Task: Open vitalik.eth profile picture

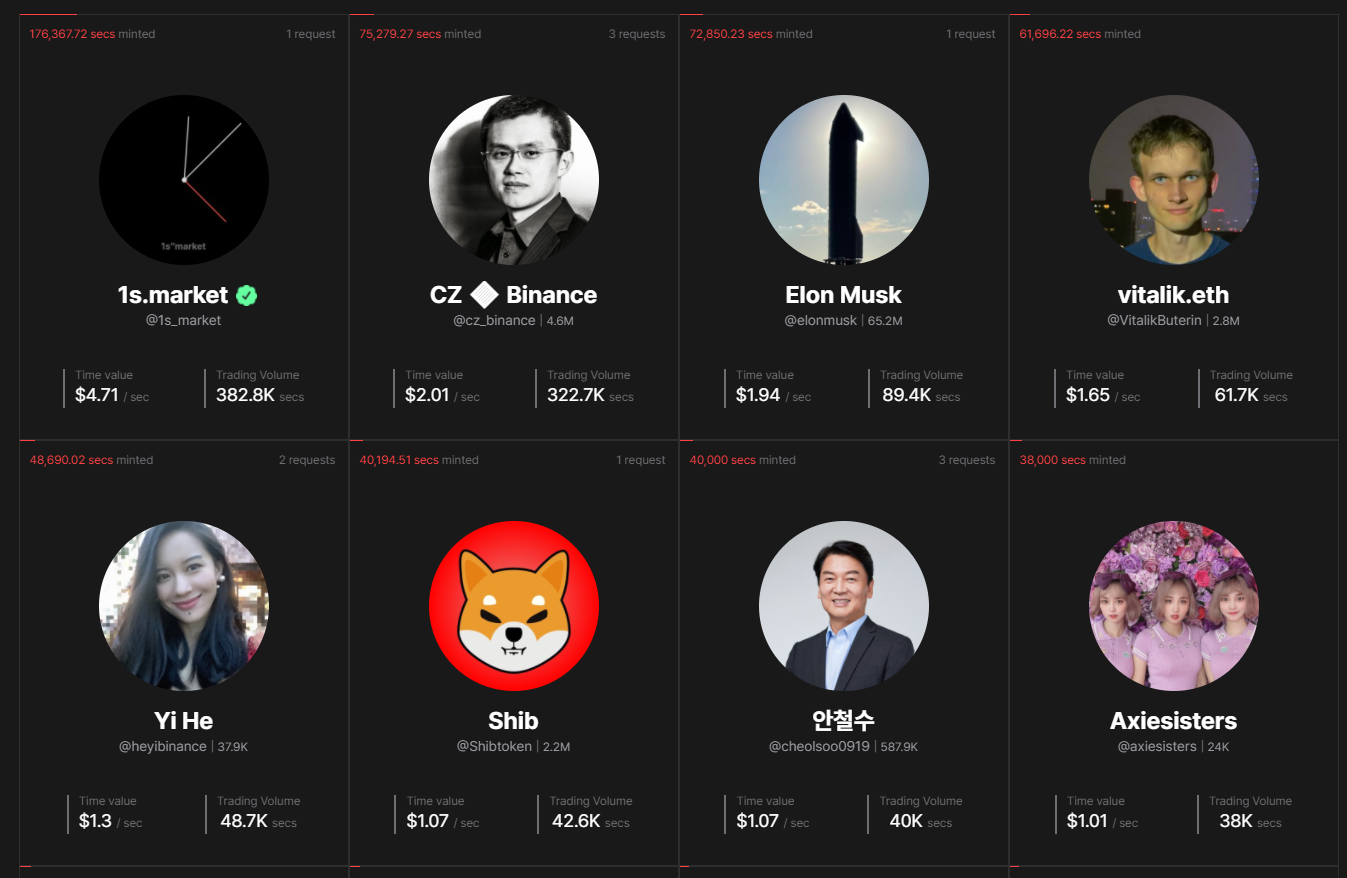Action: click(x=1174, y=180)
